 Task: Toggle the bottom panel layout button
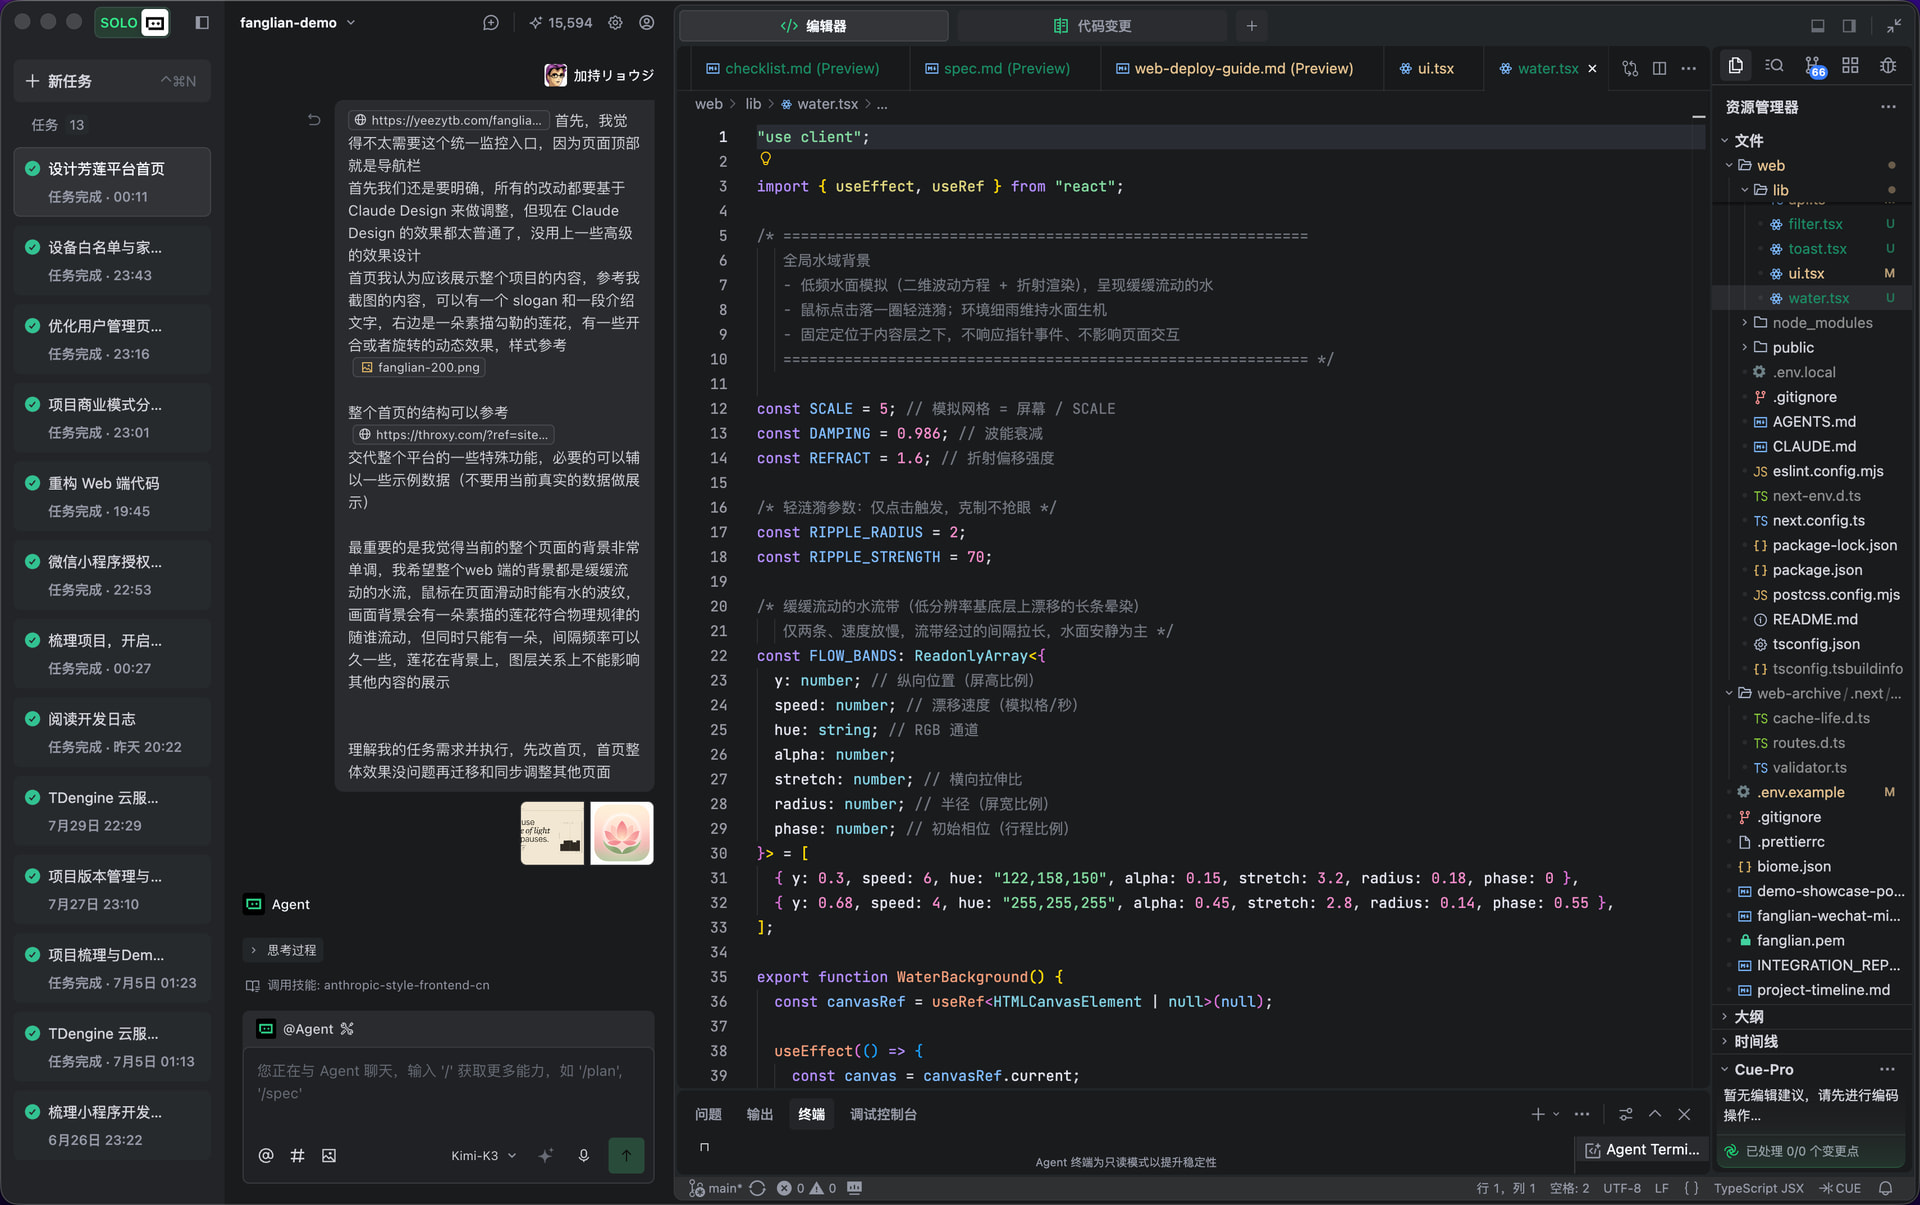[x=1818, y=26]
